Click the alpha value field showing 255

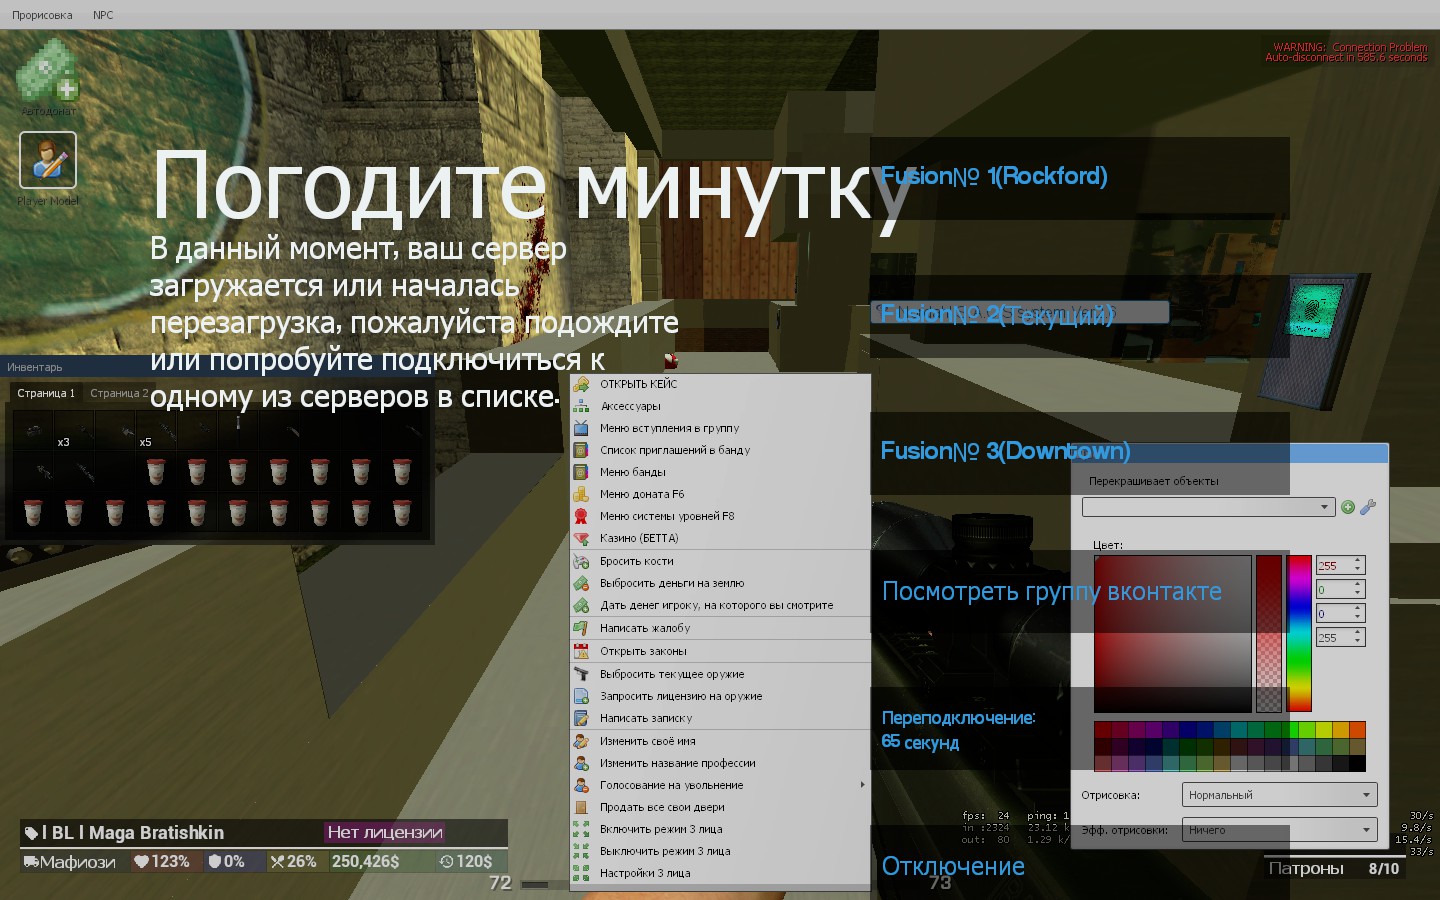click(1341, 637)
